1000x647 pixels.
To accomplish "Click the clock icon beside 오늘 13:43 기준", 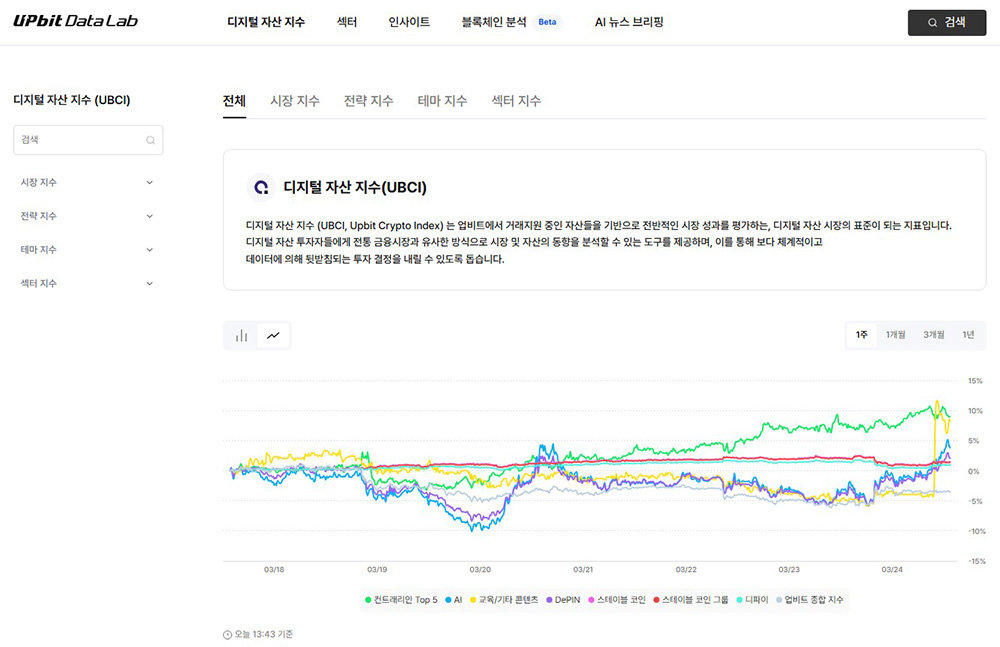I will [x=227, y=635].
